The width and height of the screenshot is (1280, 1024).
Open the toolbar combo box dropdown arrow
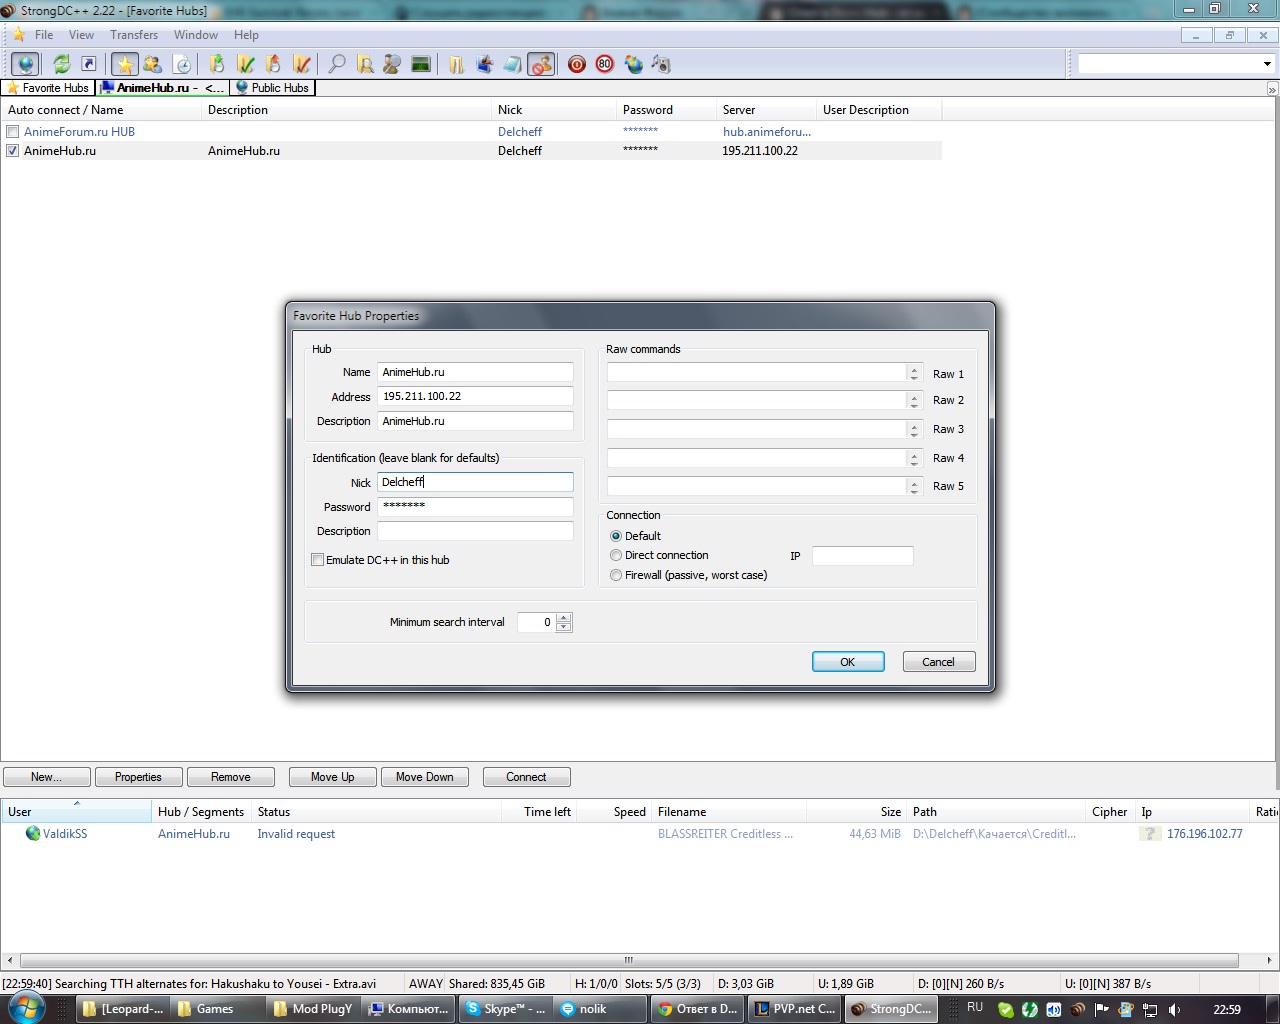pos(1267,64)
